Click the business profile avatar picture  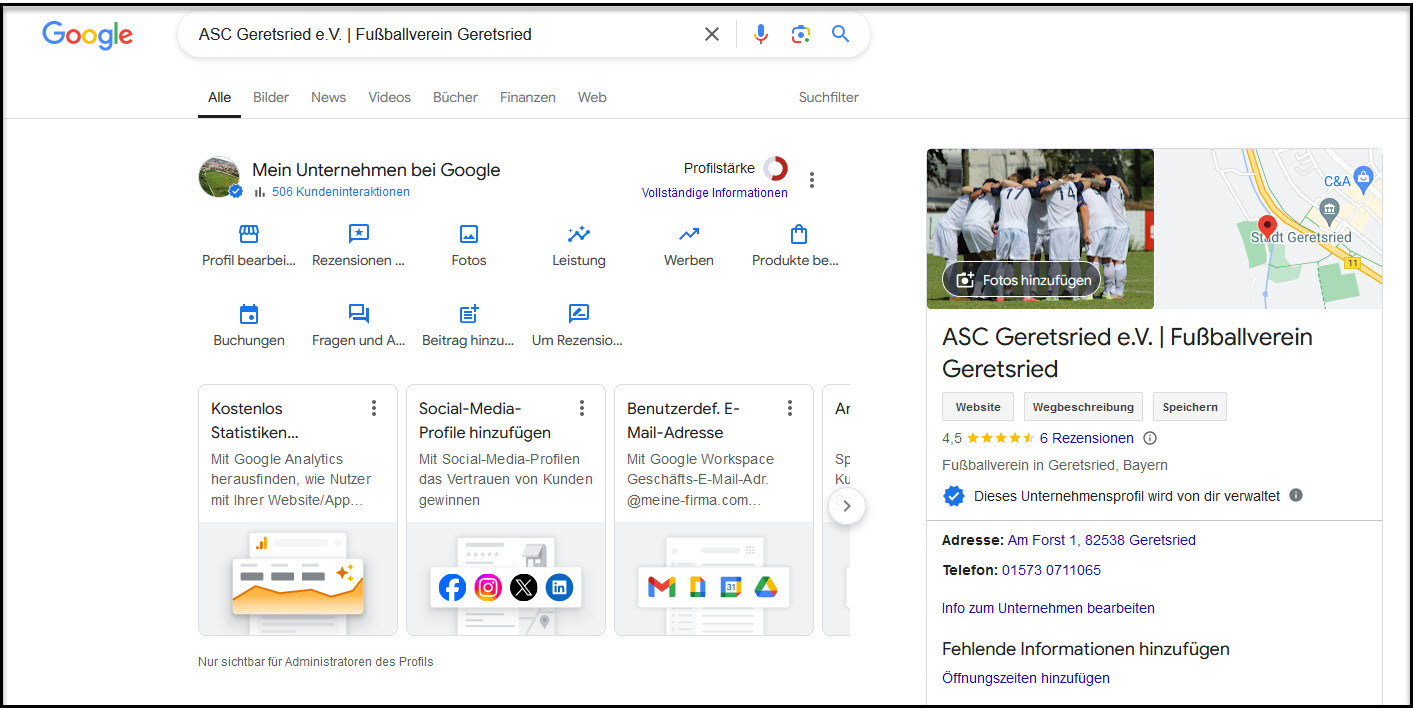(220, 177)
